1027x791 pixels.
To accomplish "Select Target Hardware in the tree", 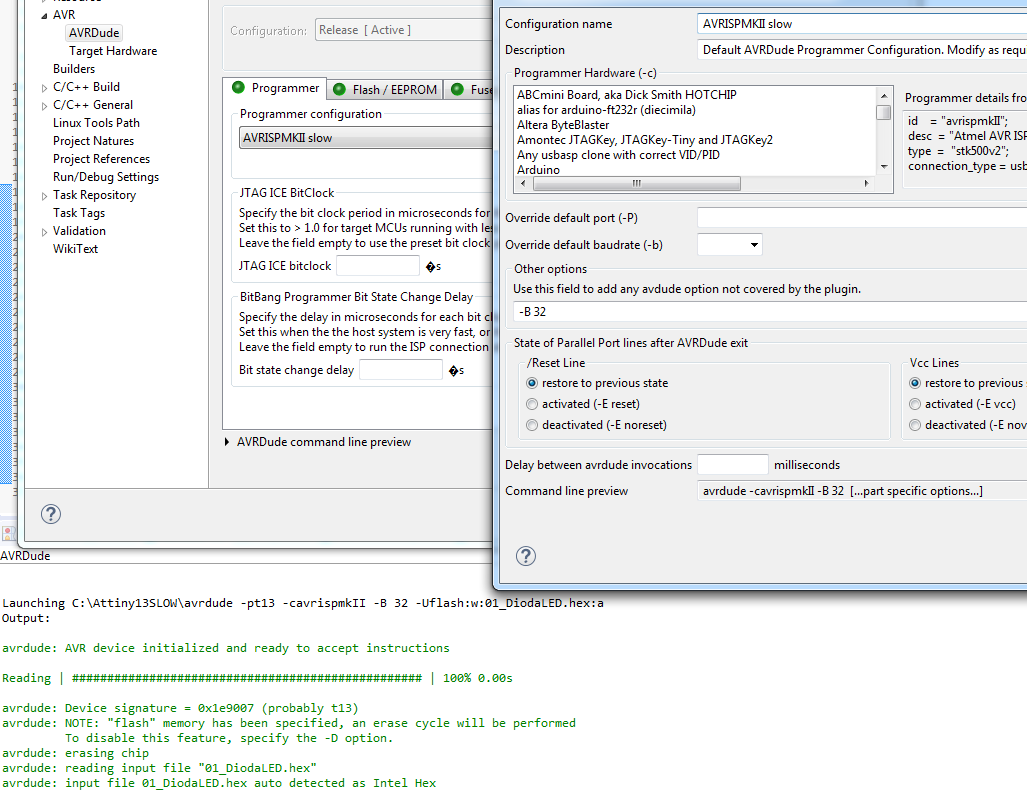I will [113, 51].
